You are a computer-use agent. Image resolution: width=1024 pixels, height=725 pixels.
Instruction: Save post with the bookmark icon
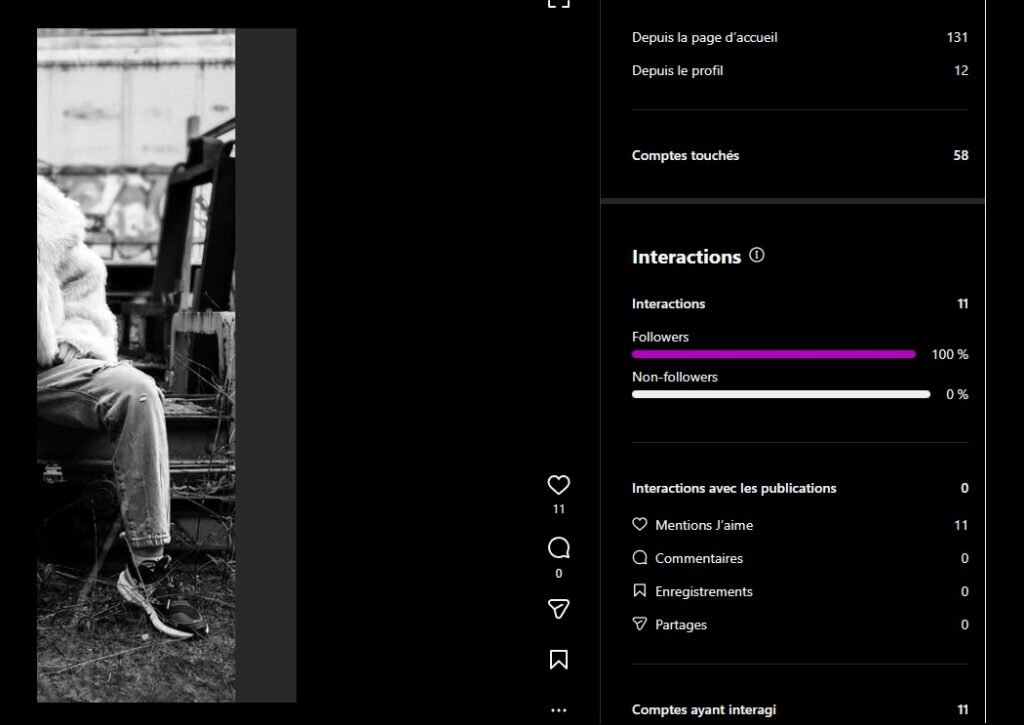tap(558, 659)
